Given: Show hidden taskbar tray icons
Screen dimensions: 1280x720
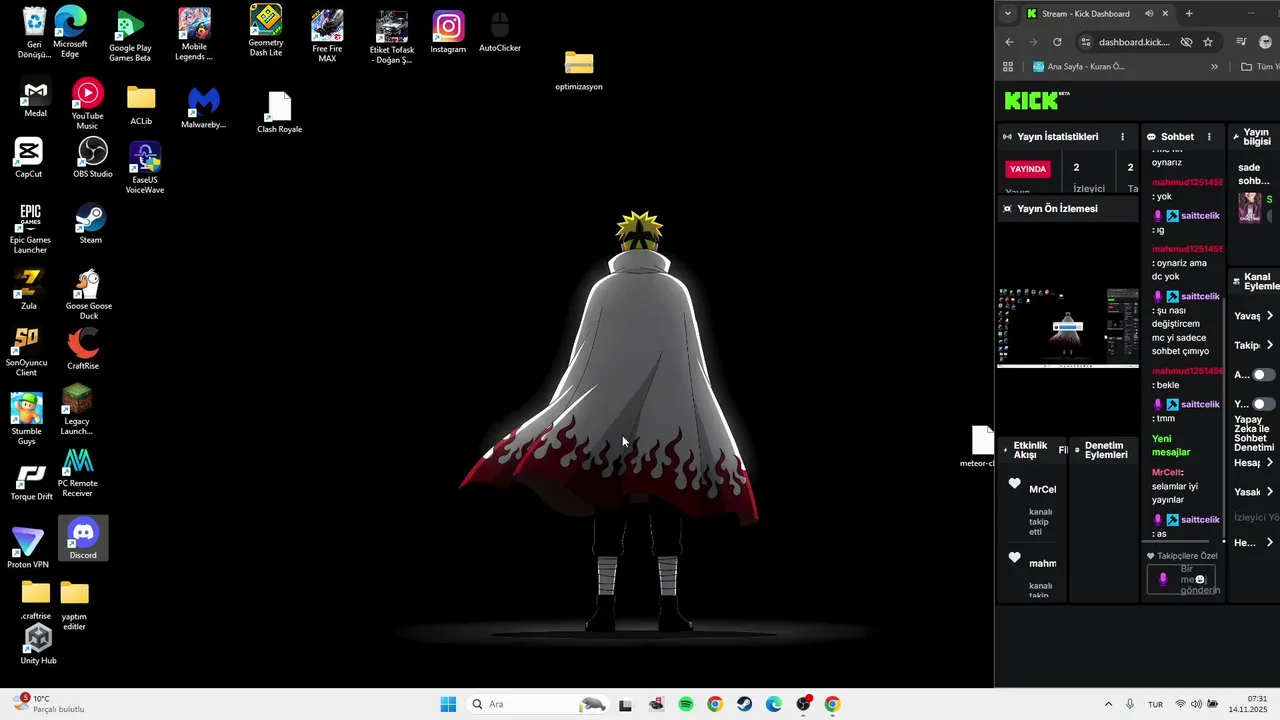Looking at the screenshot, I should 1108,704.
